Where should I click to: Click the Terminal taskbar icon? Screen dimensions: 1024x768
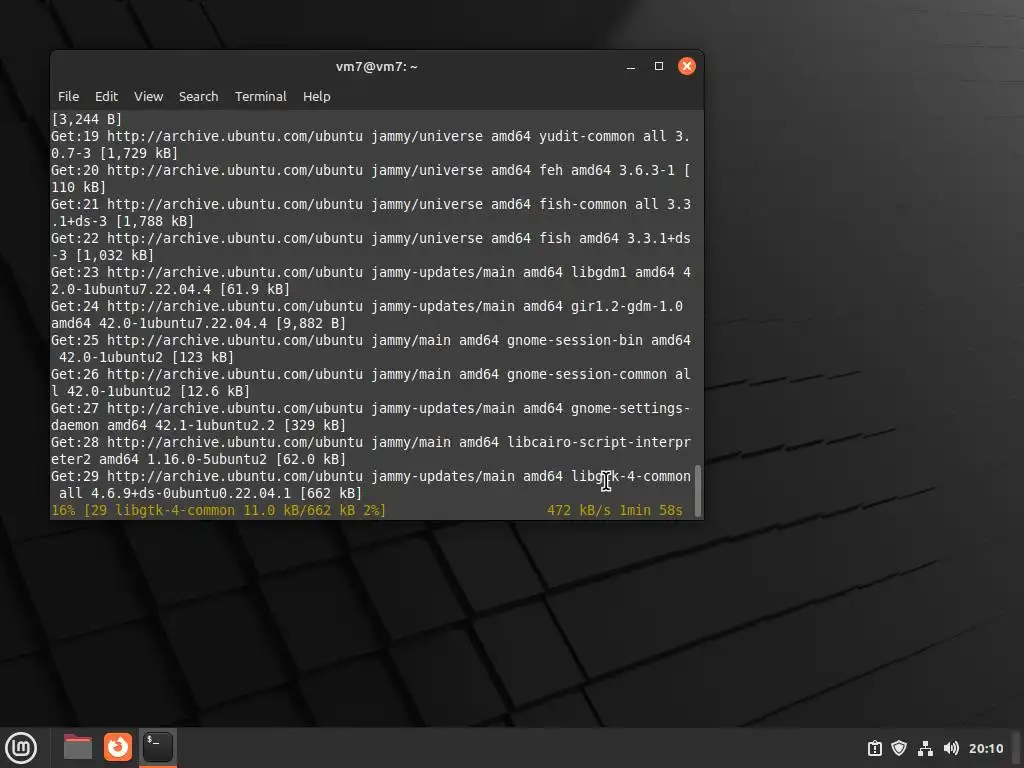[x=158, y=747]
